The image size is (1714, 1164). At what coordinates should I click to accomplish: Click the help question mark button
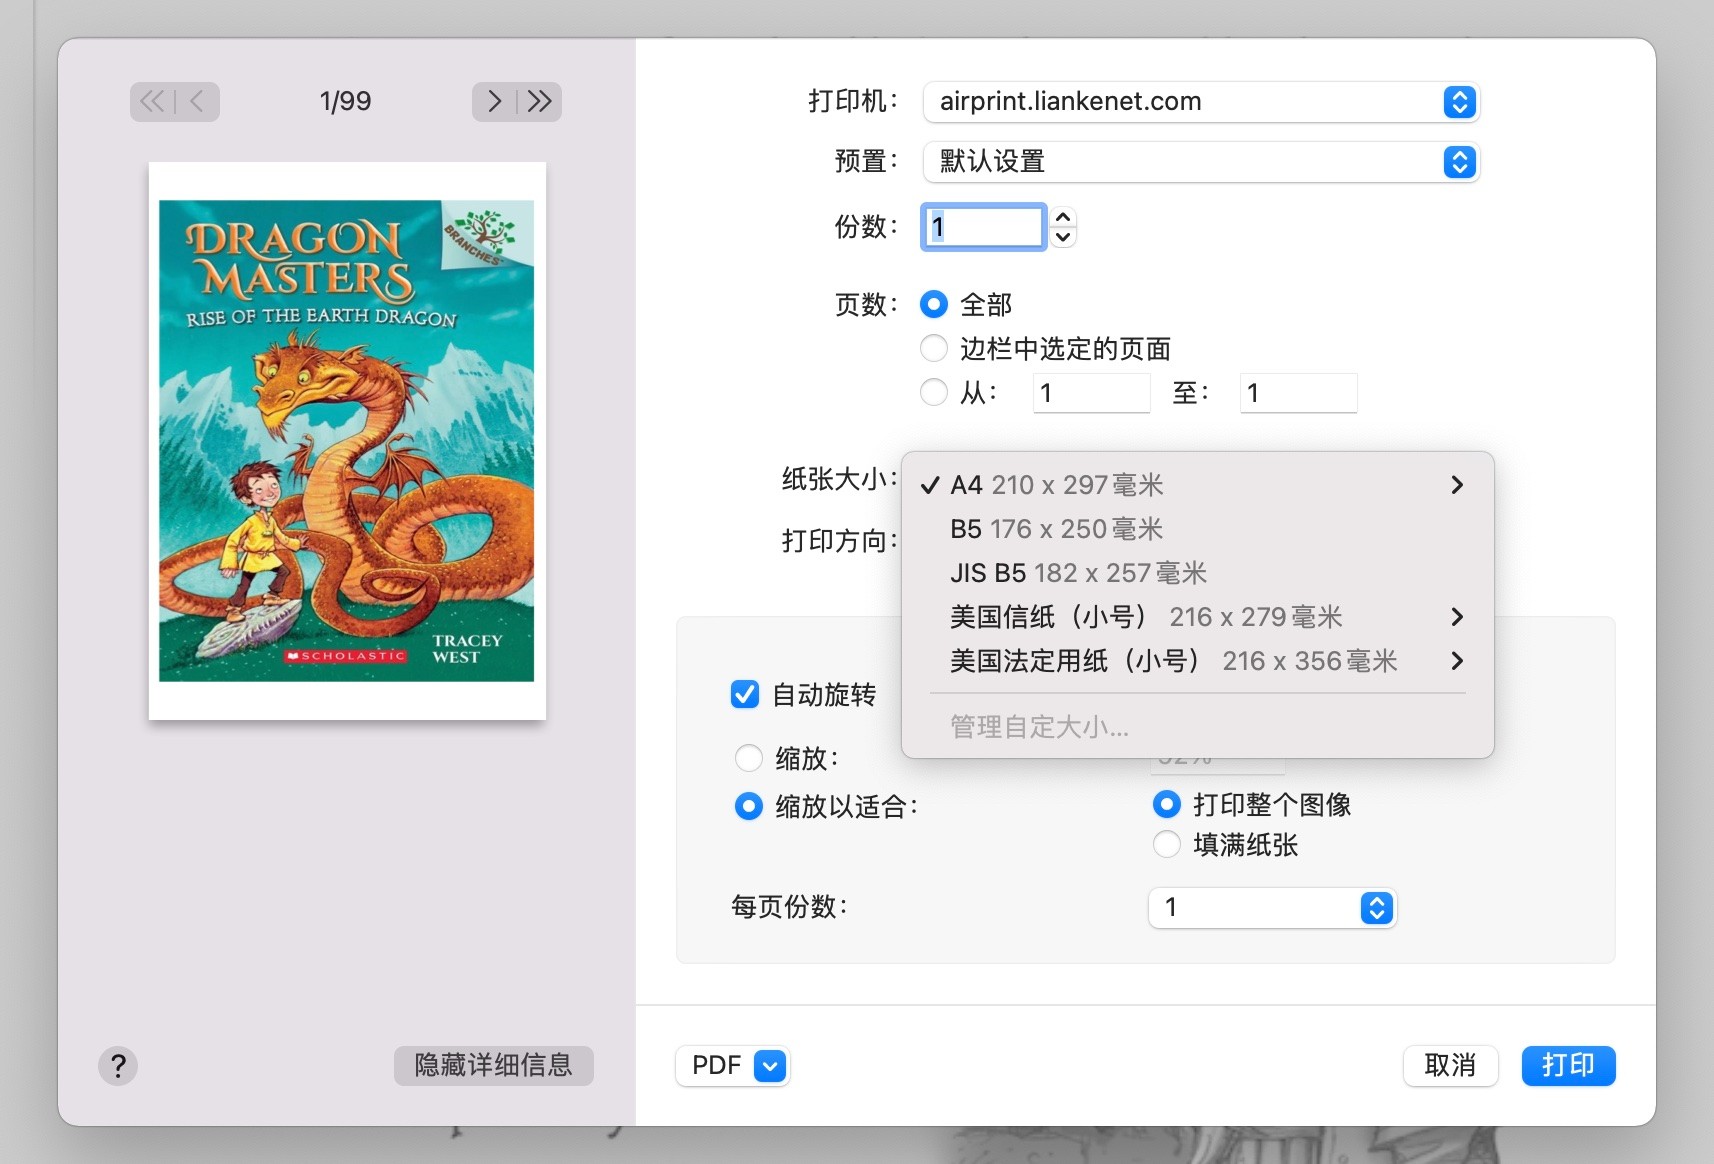pos(118,1066)
